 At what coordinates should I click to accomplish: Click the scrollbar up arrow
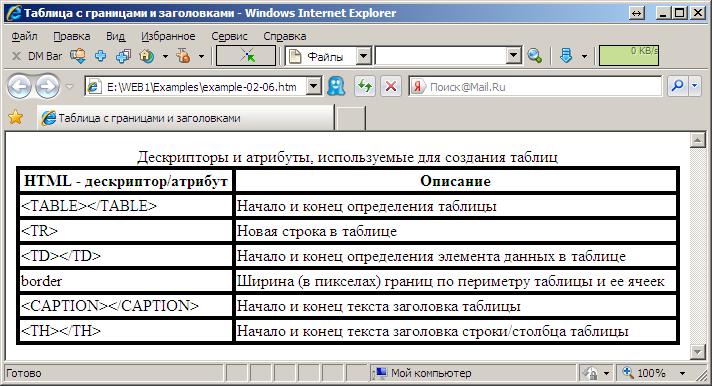click(697, 140)
